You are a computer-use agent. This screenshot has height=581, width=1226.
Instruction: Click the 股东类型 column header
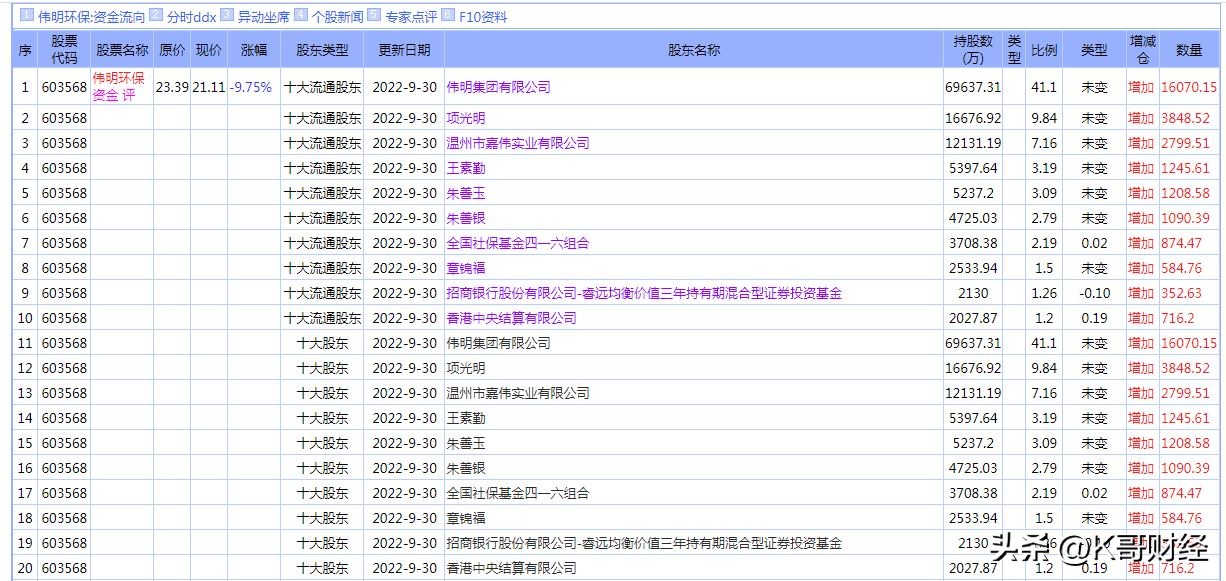click(322, 49)
